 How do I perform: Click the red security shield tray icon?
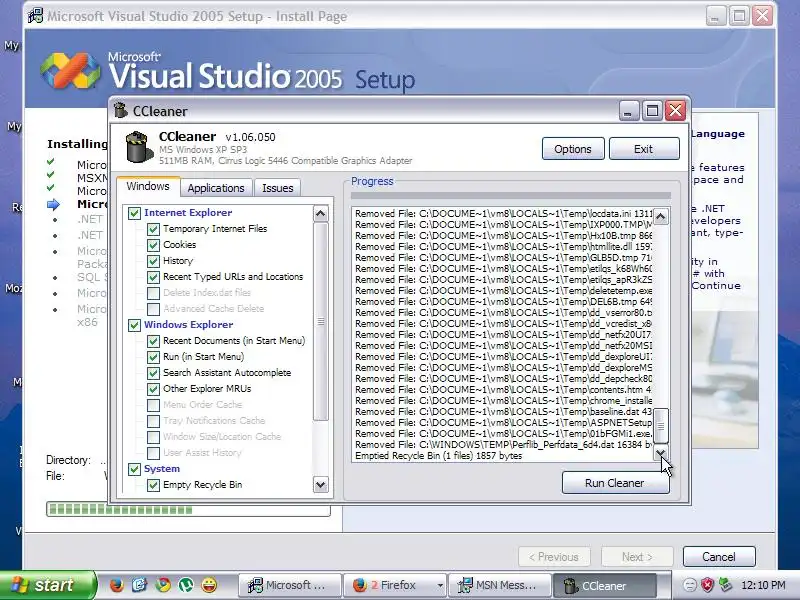point(707,585)
